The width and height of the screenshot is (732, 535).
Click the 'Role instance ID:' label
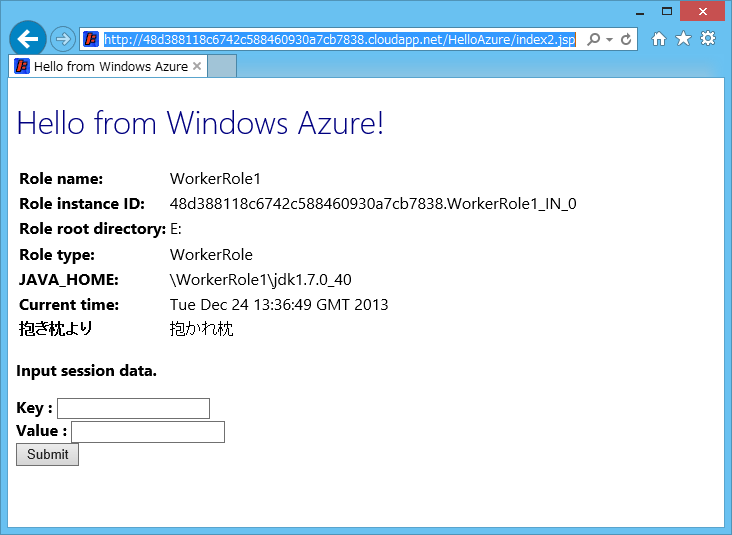82,204
